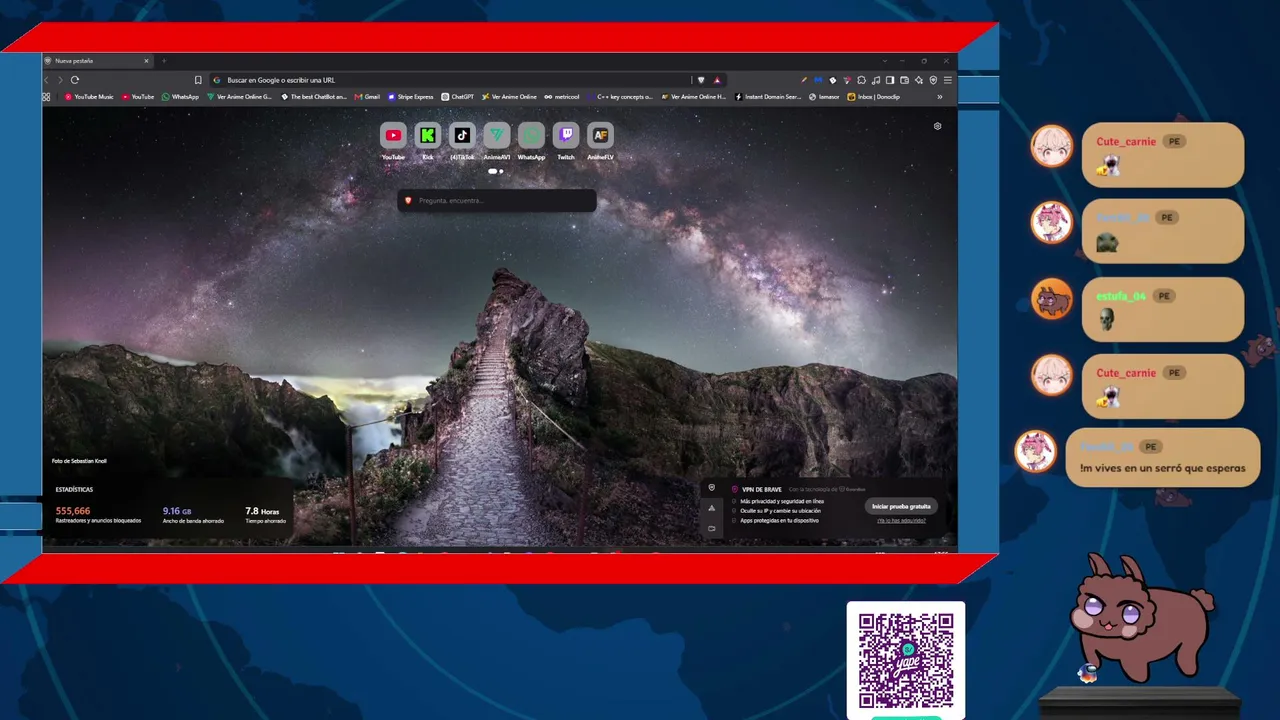Click the browser back arrow
1280x720 pixels.
47,80
